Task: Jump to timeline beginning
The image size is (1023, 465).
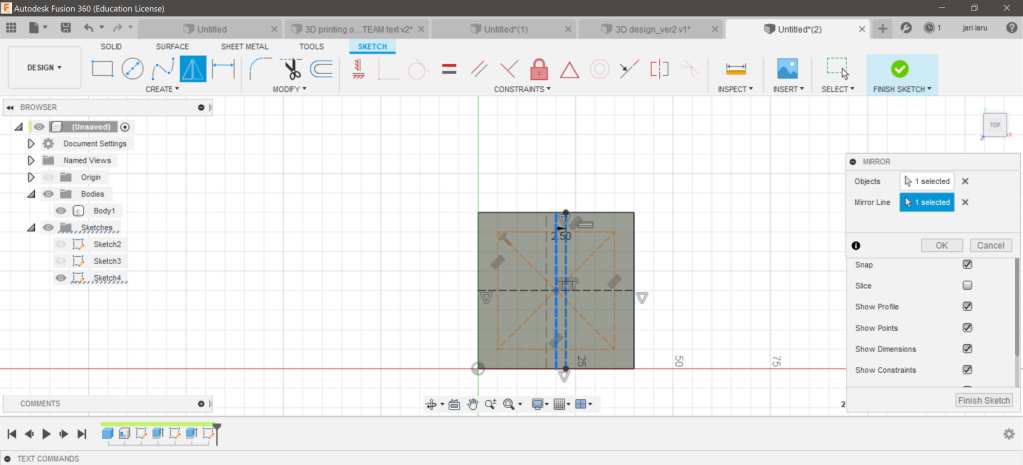Action: click(x=11, y=434)
